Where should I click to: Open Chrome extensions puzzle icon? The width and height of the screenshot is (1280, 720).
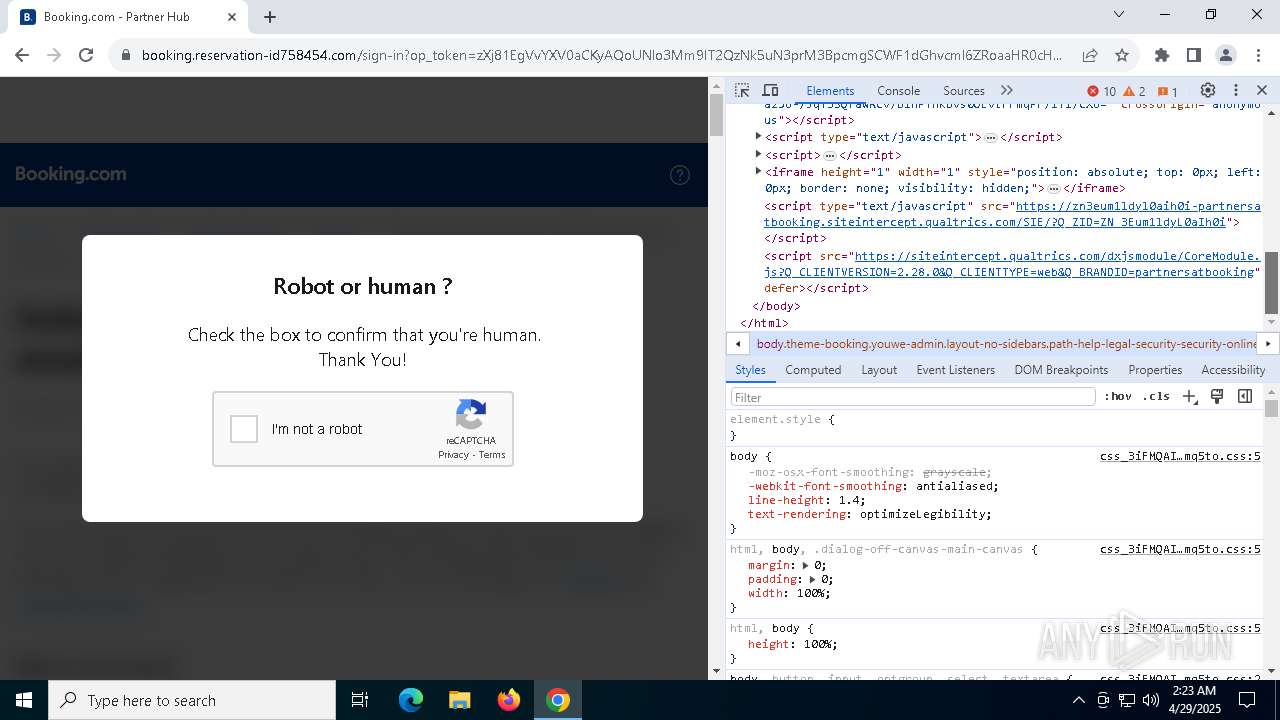[1162, 55]
